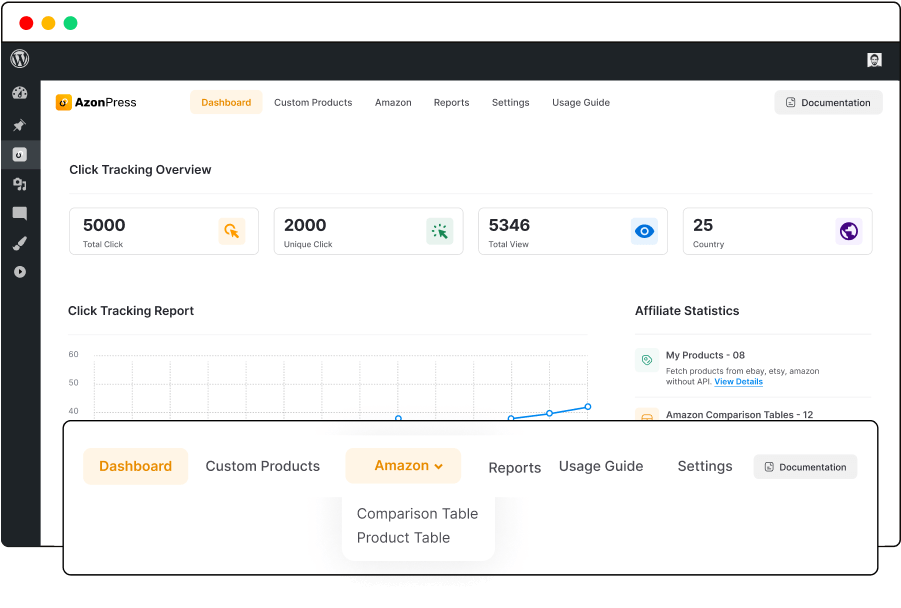The width and height of the screenshot is (901, 608).
Task: Click the red close window button
Action: pyautogui.click(x=26, y=23)
